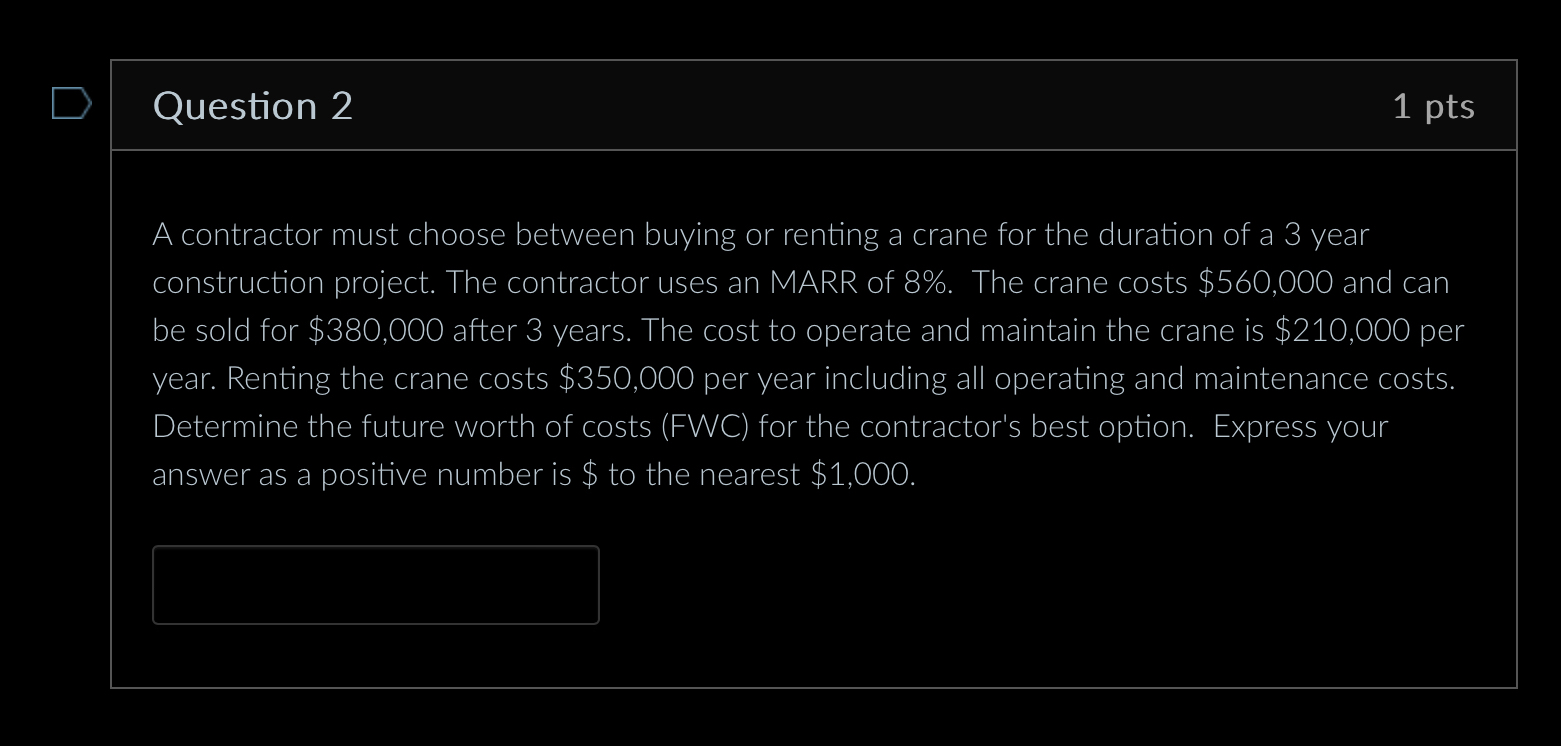
Task: Click the Question 2 header bar
Action: [800, 105]
